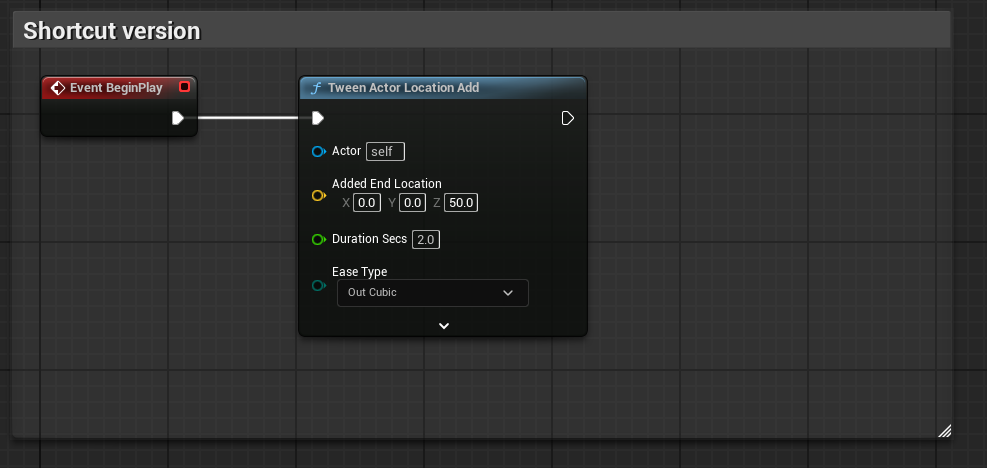
Task: Click the Shortcut version comment header
Action: (x=481, y=30)
